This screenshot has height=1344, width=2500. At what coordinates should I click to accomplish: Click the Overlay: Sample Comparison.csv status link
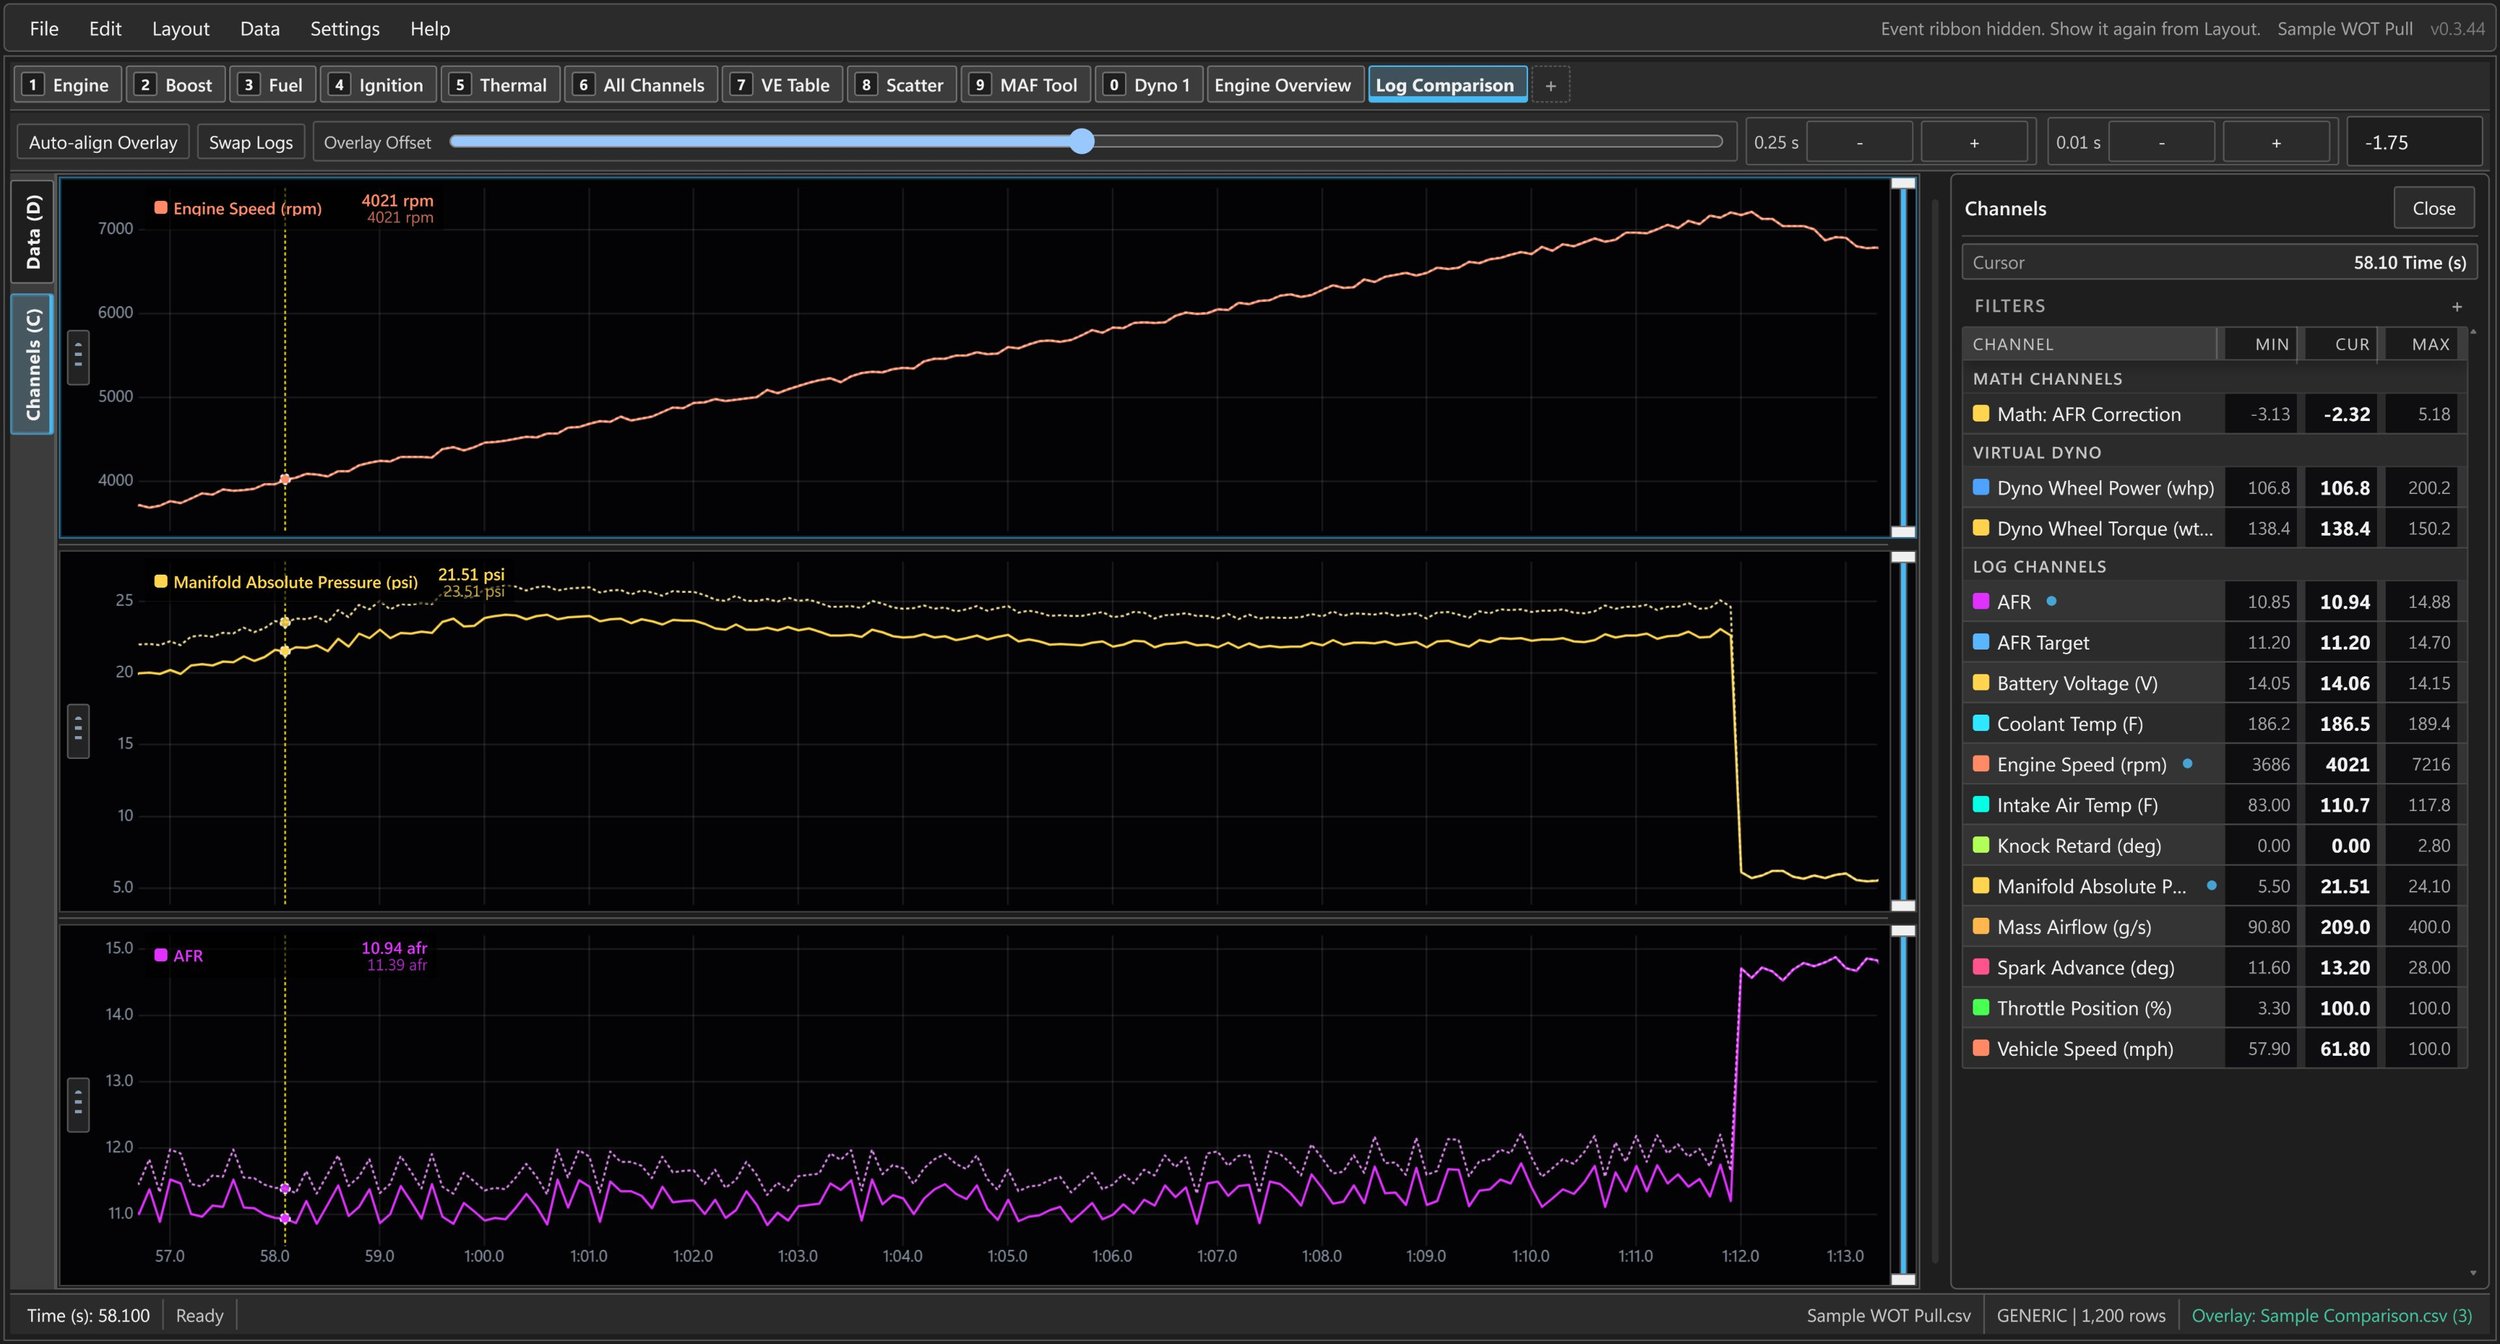[x=2331, y=1316]
